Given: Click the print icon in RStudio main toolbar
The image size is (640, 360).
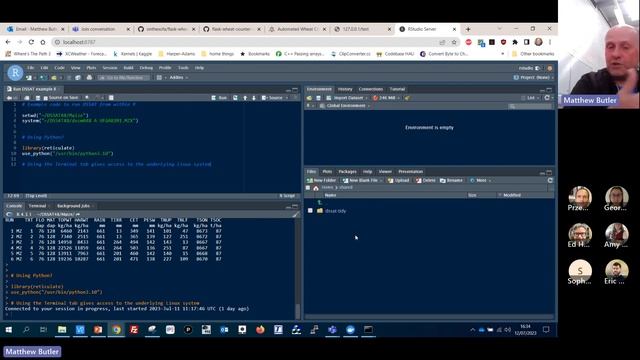Looking at the screenshot, I should pyautogui.click(x=89, y=78).
